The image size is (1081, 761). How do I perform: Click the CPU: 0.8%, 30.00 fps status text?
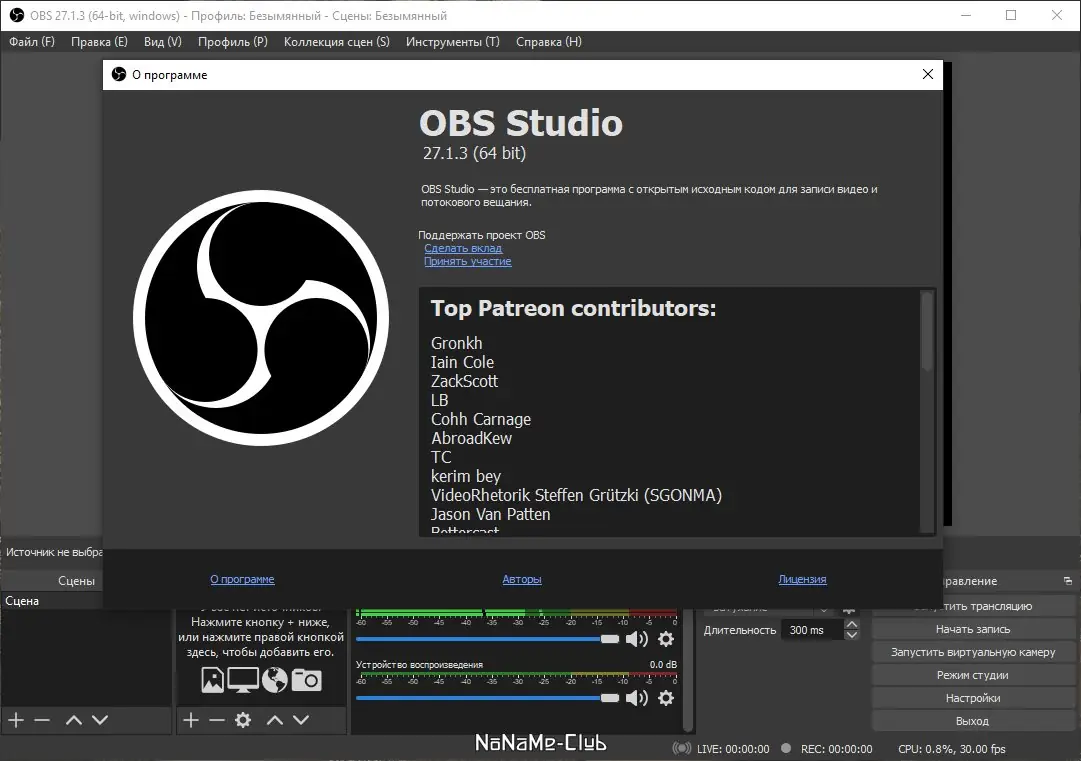[x=951, y=749]
